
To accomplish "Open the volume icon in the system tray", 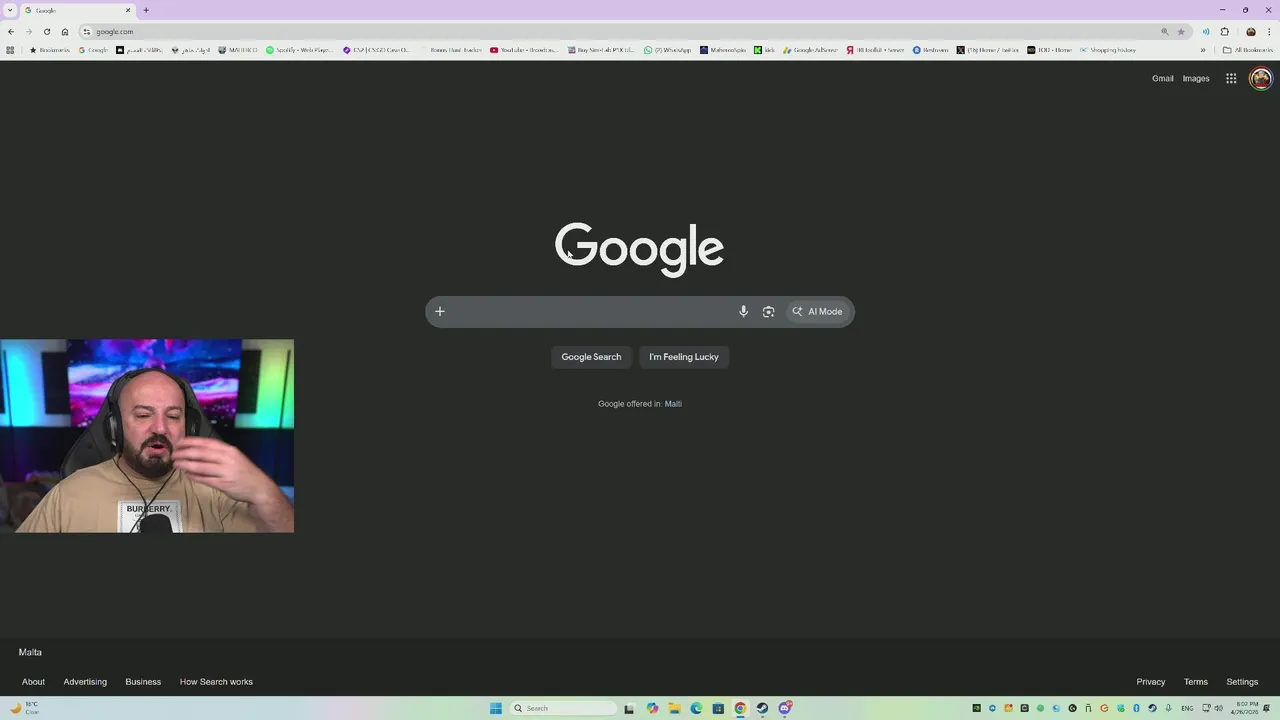I will coord(1219,708).
